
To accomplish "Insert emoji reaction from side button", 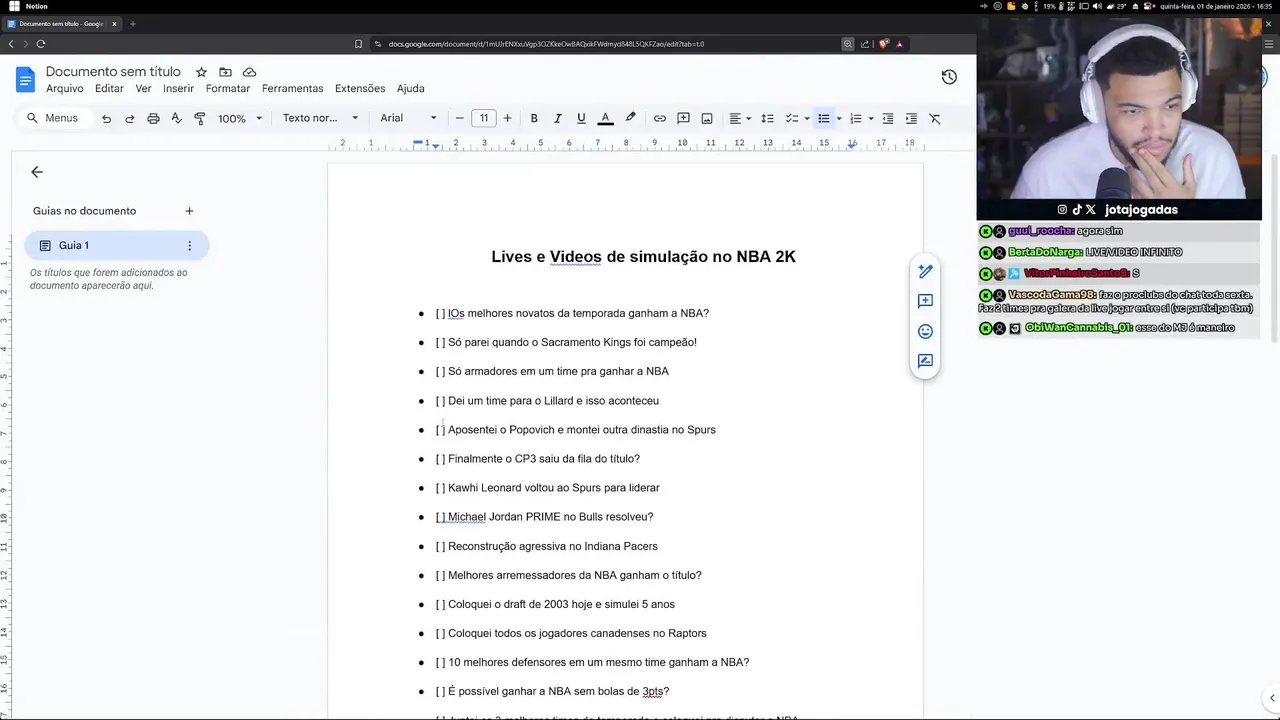I will coord(925,331).
